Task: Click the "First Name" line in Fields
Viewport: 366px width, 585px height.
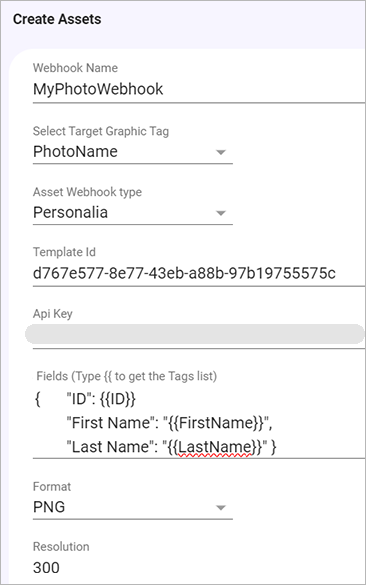Action: tap(169, 423)
